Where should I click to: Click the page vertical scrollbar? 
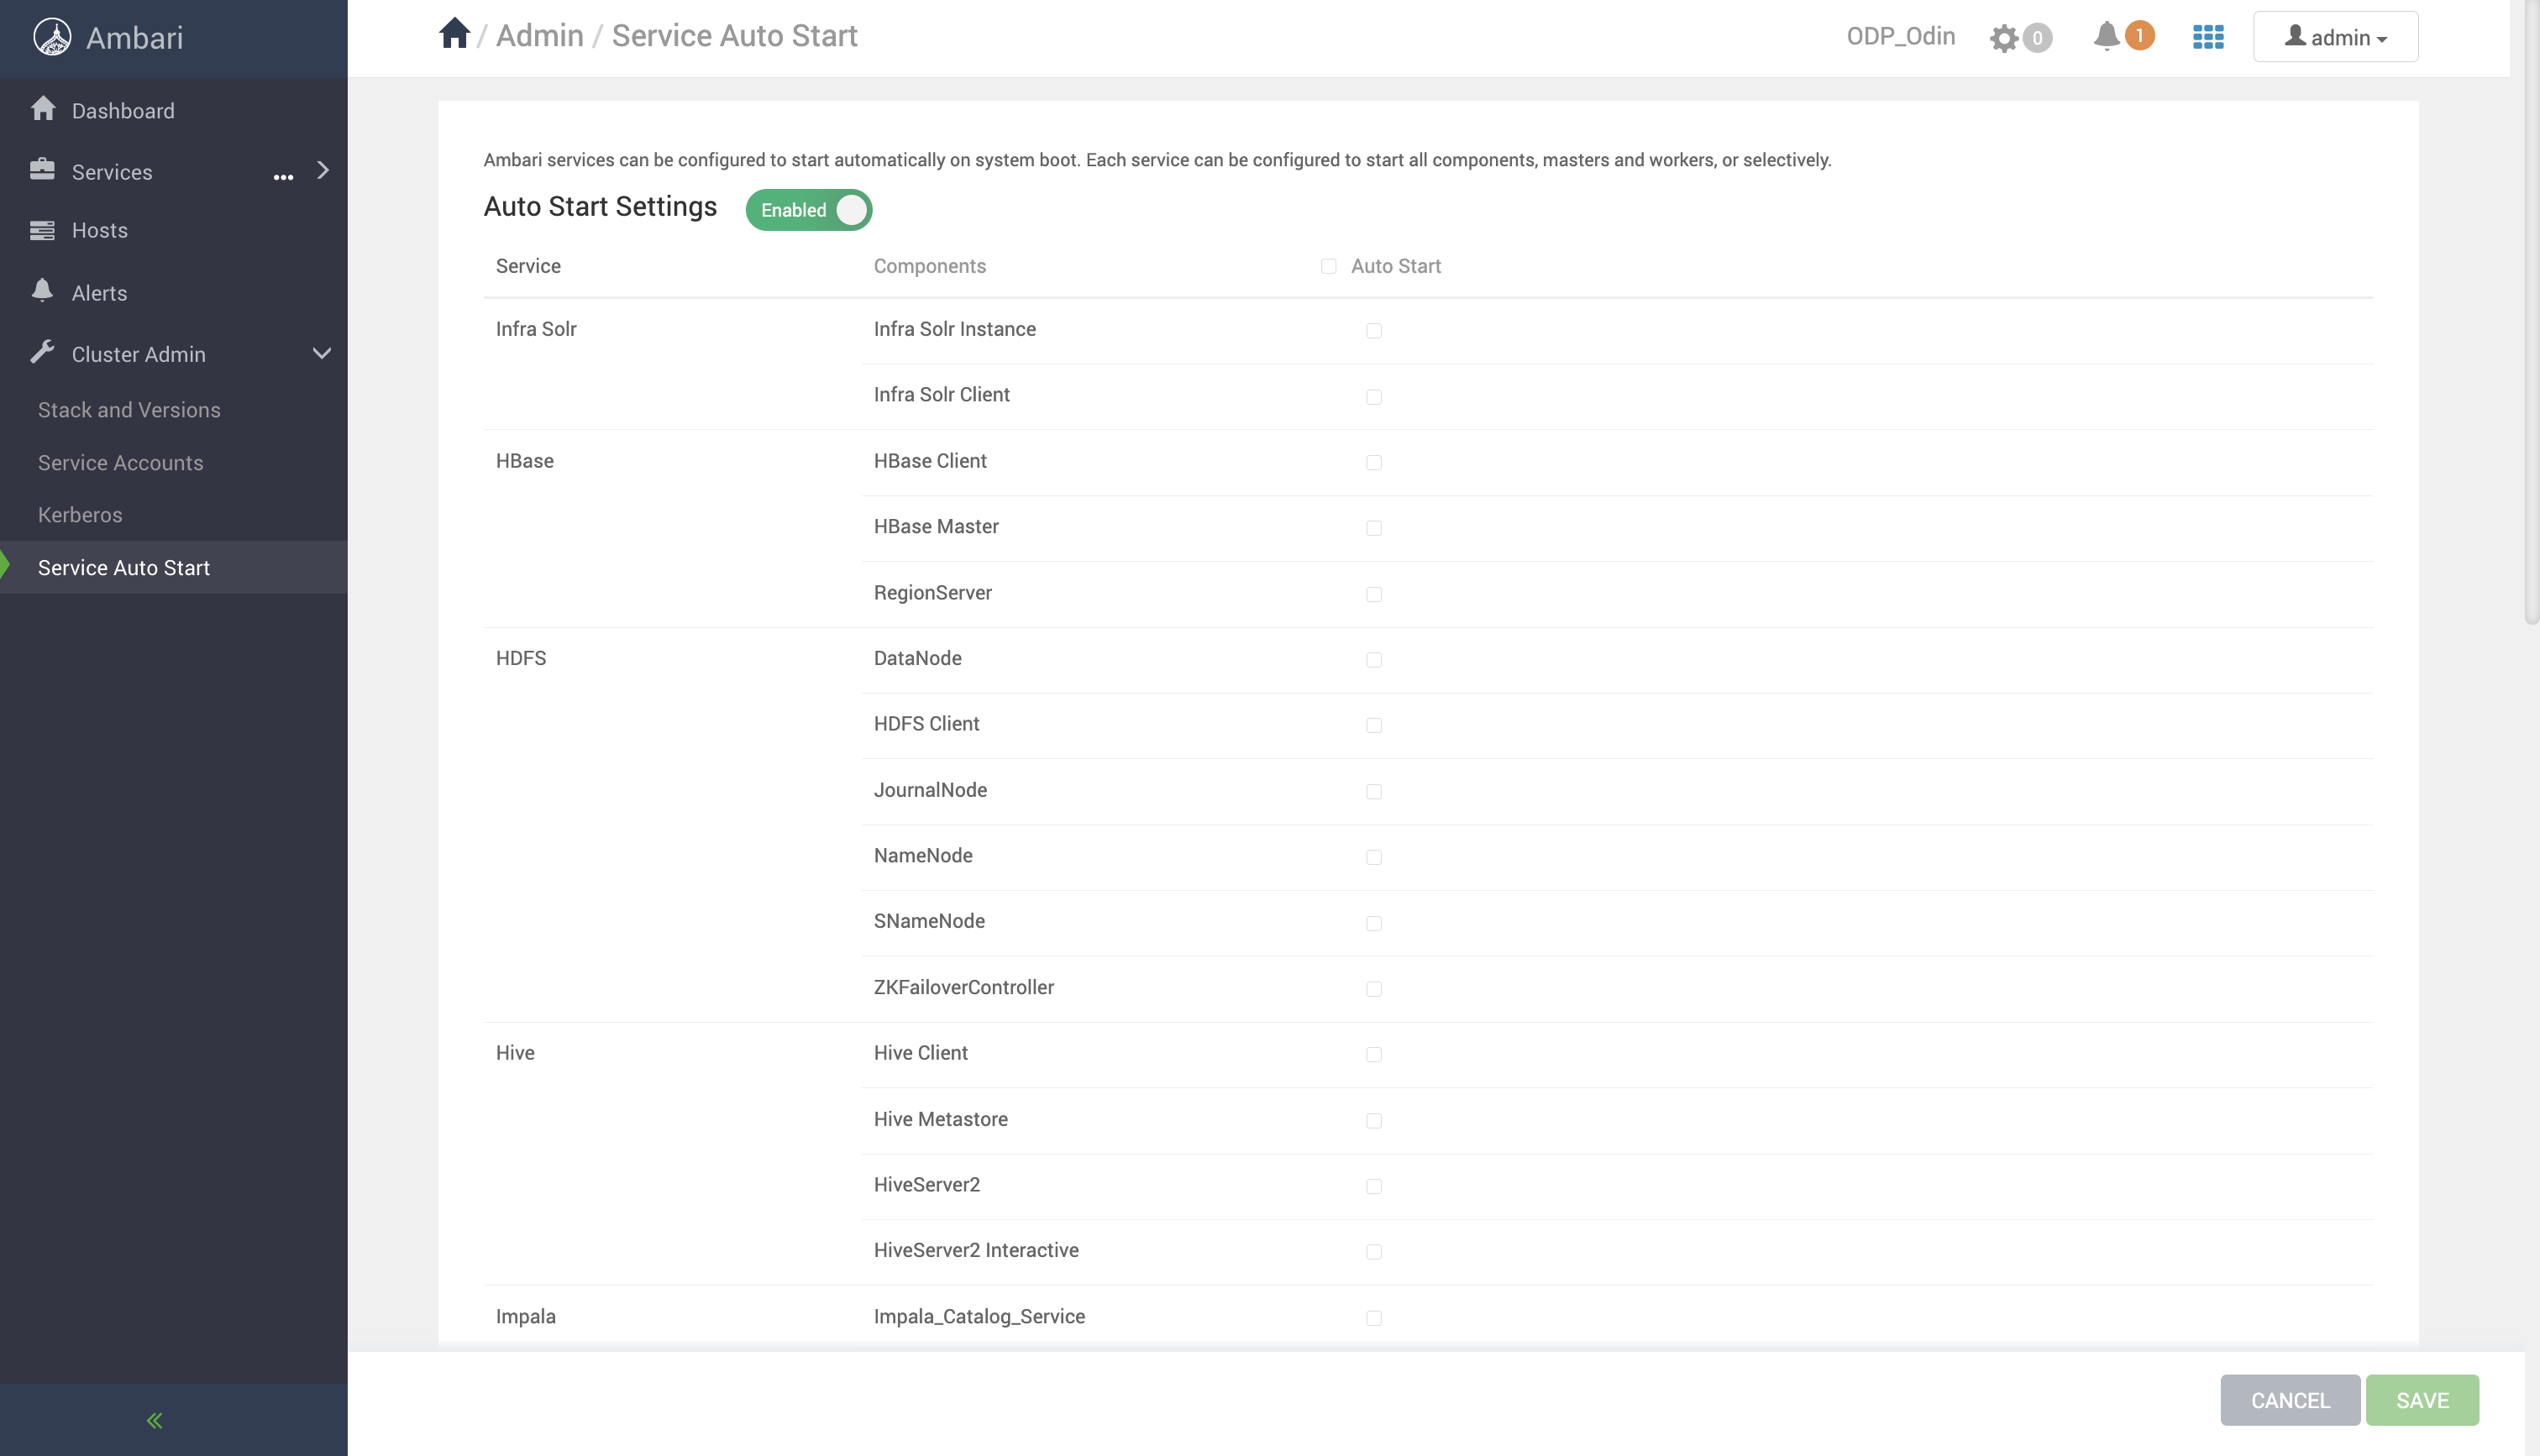coord(2531,312)
